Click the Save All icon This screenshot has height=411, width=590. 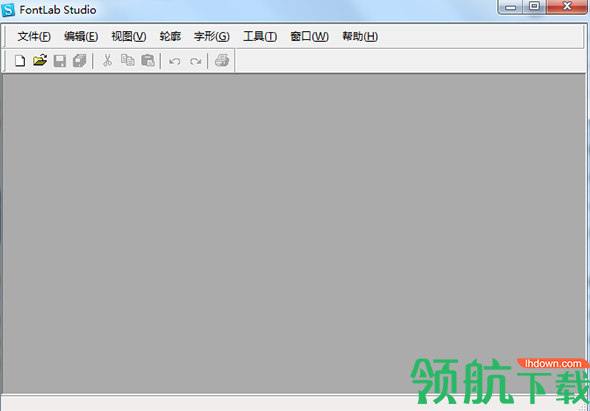(80, 61)
